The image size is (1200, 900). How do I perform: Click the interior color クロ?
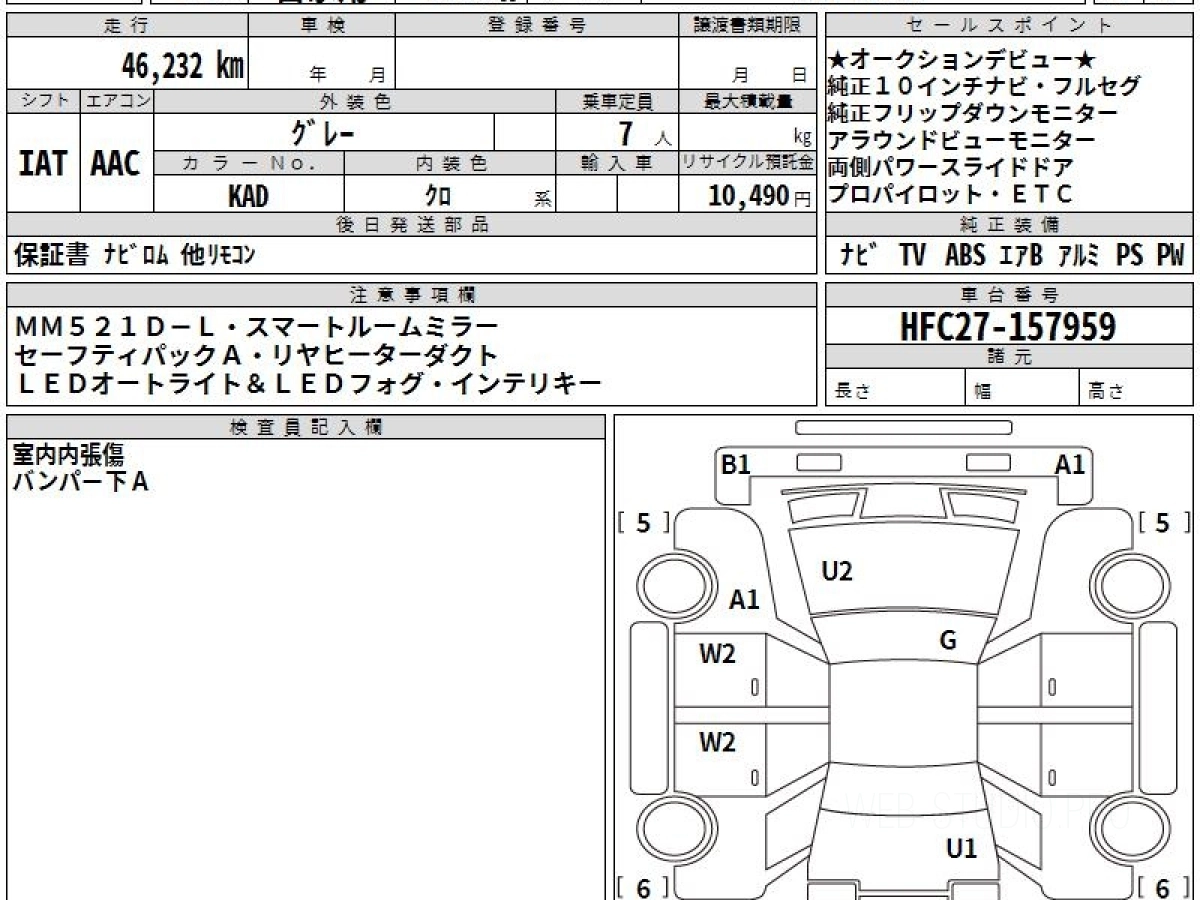click(440, 196)
